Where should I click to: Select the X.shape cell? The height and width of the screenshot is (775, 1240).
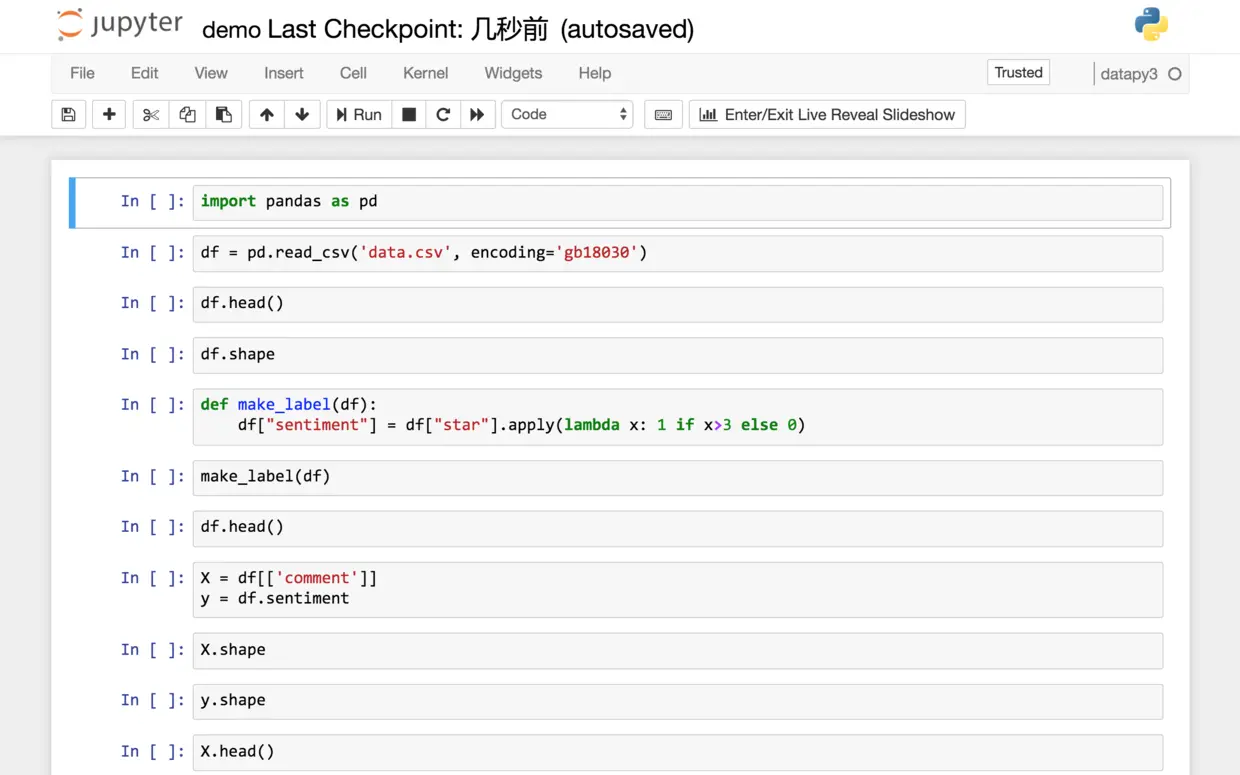click(677, 650)
